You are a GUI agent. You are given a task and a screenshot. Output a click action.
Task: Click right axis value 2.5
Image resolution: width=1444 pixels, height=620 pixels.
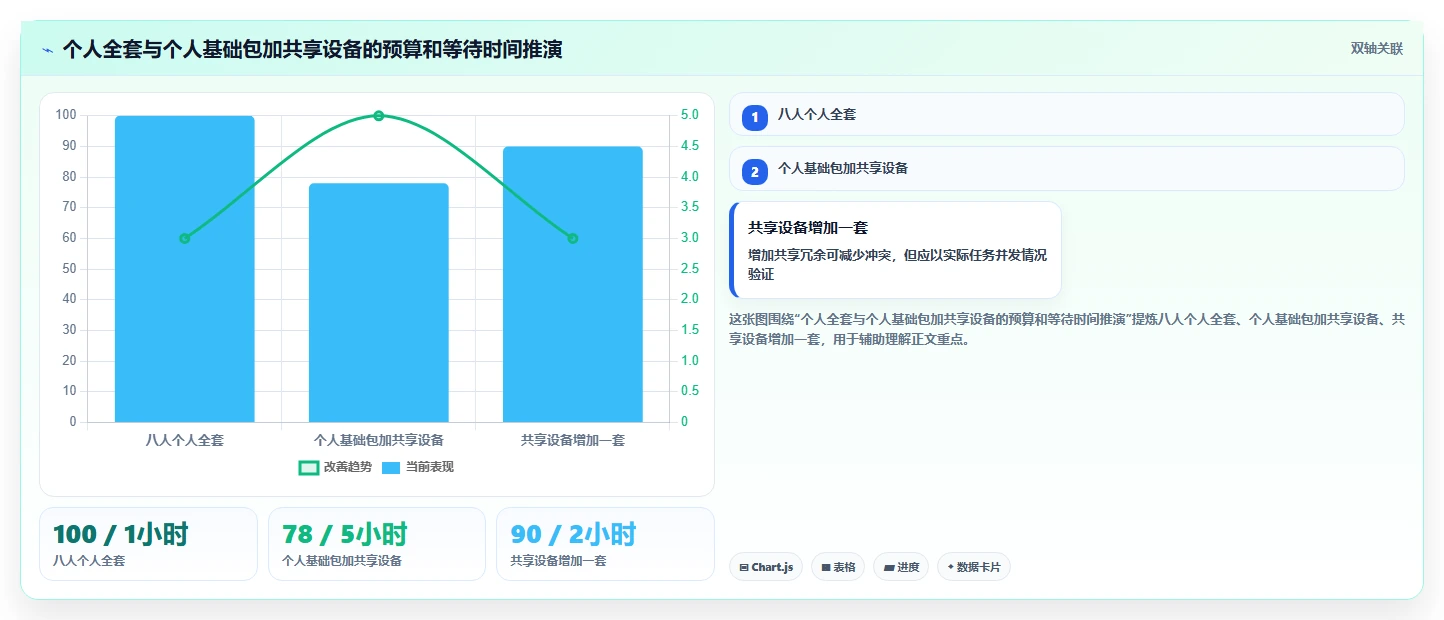click(x=690, y=269)
